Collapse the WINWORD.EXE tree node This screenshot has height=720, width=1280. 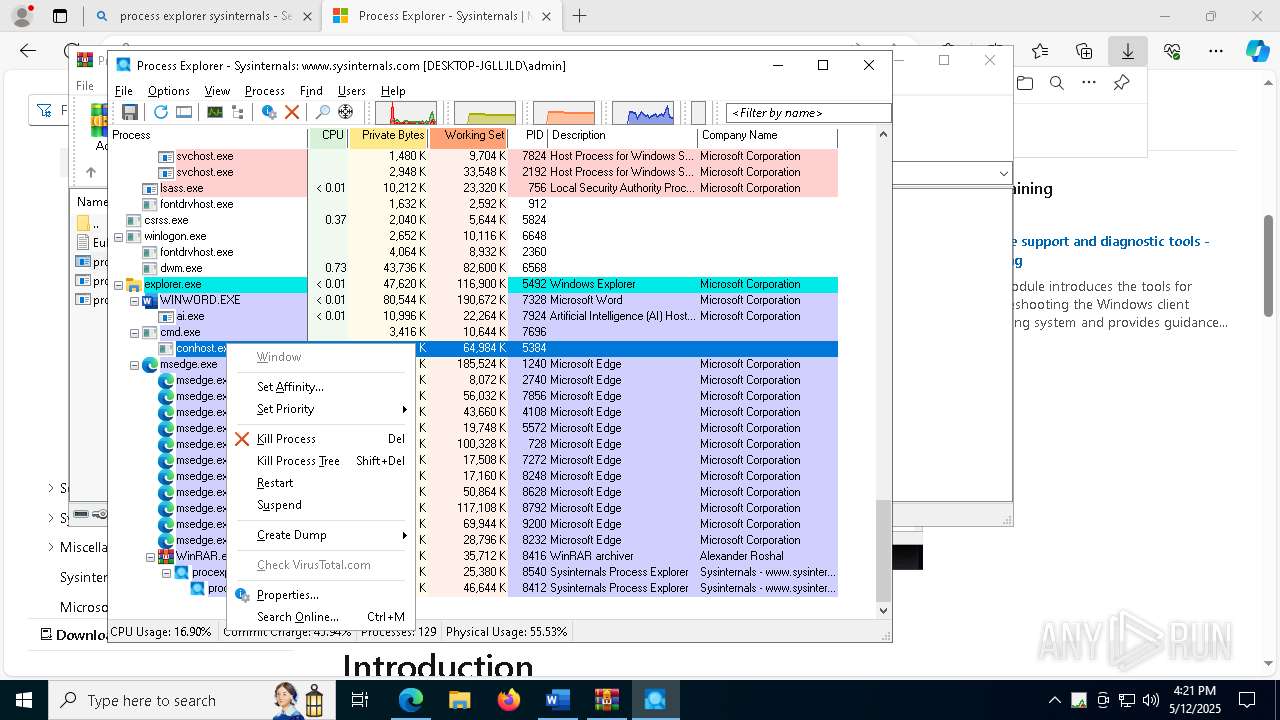(134, 301)
